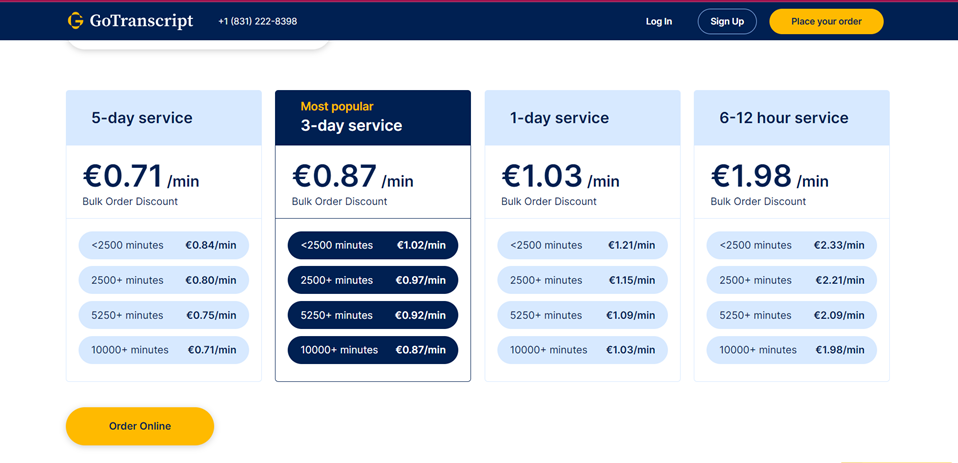Select the 3-day <2500 minutes €1.02/min tier
The width and height of the screenshot is (958, 463).
(x=372, y=245)
